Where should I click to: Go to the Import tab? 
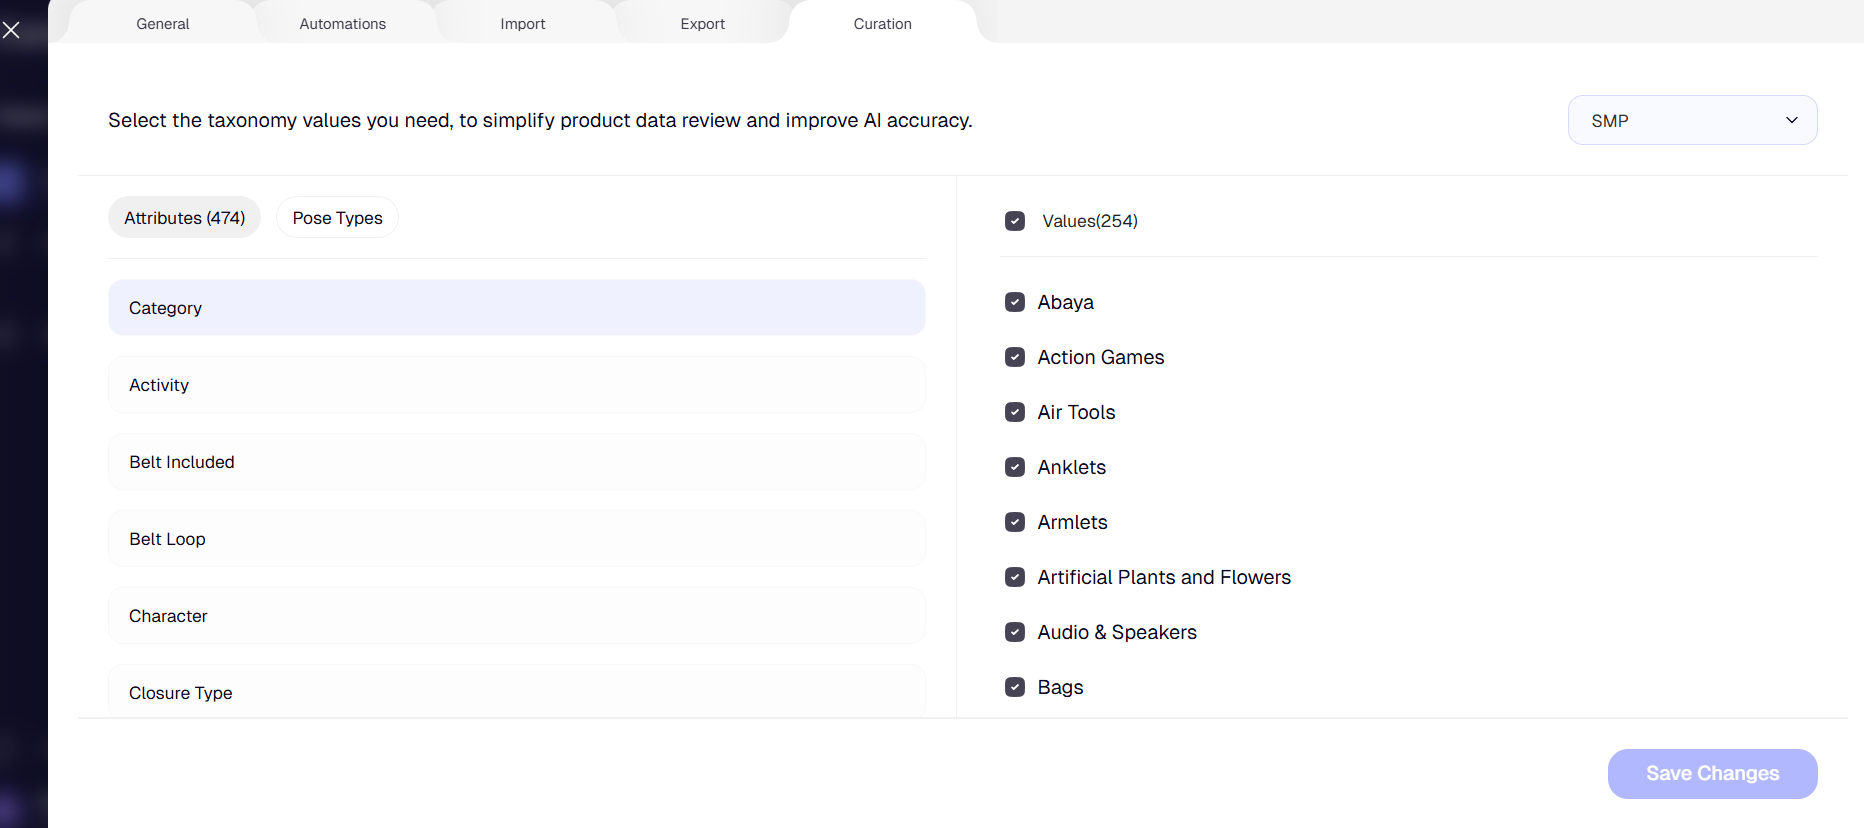click(x=522, y=24)
